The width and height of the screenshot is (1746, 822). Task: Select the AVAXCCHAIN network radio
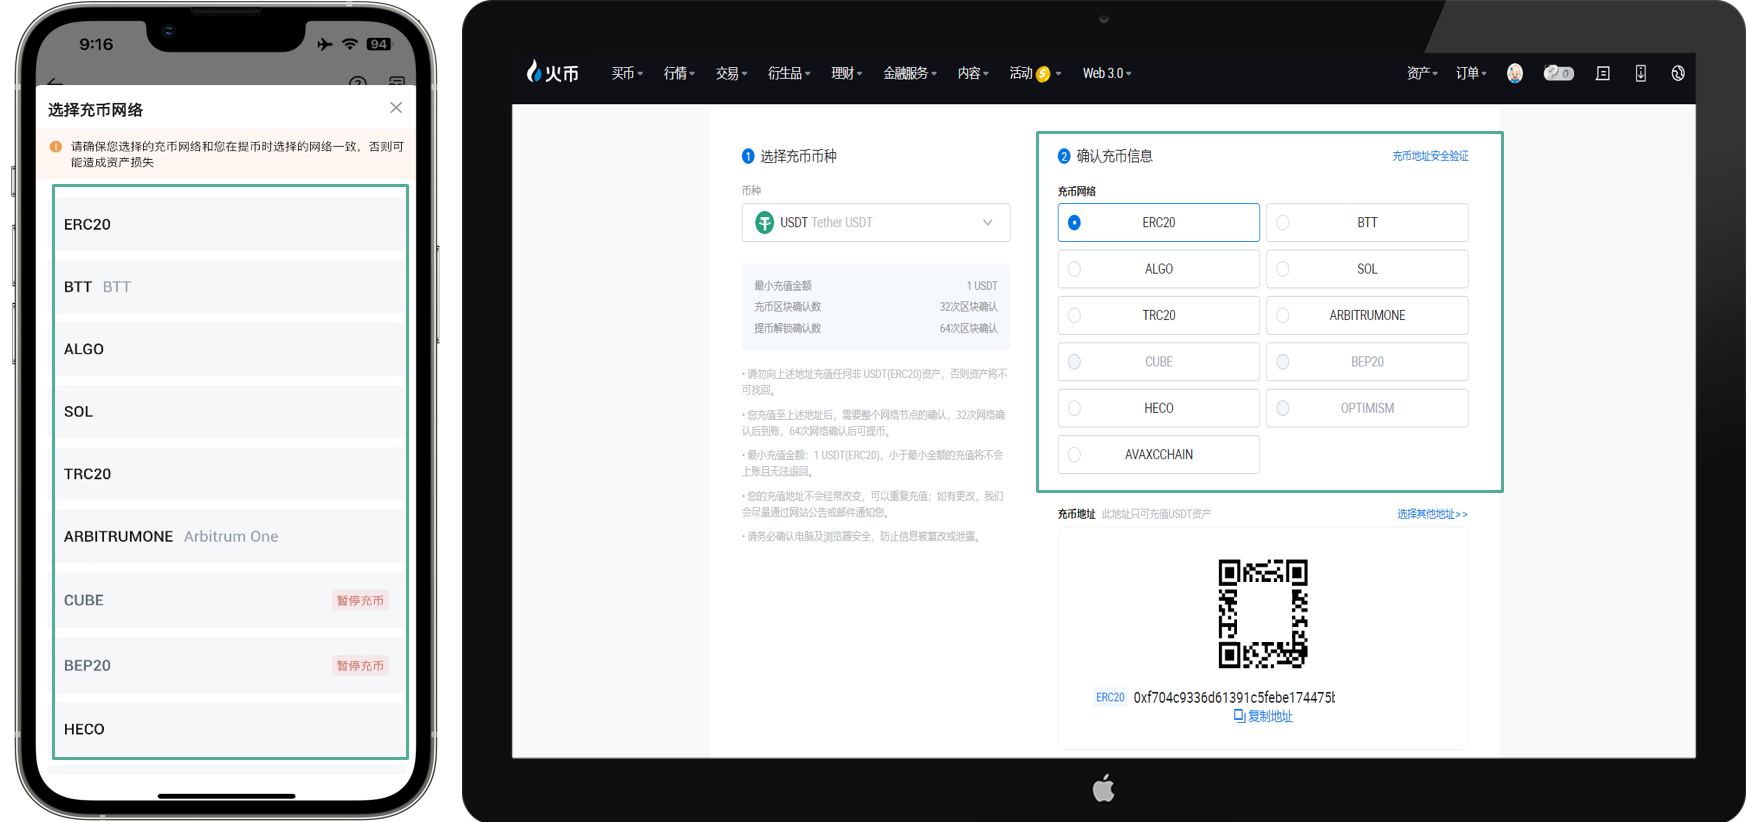1074,454
